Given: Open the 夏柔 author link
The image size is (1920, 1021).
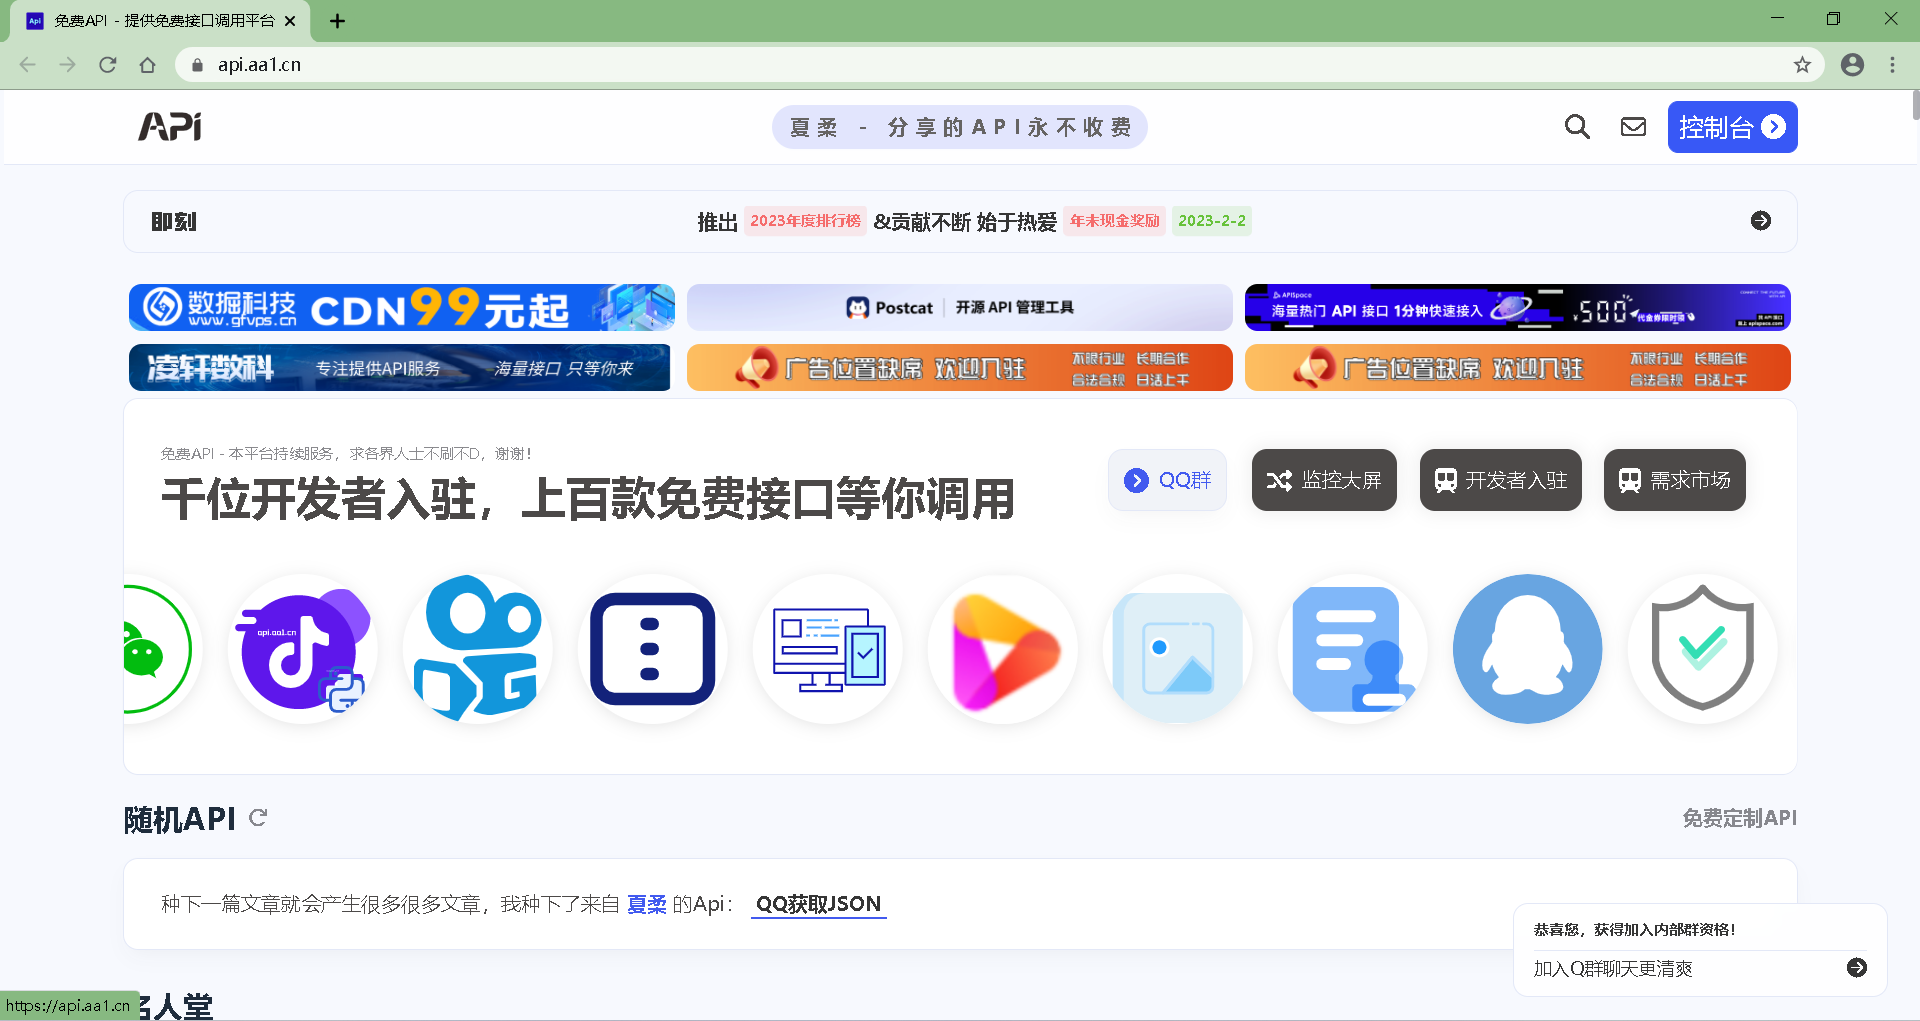Looking at the screenshot, I should pyautogui.click(x=646, y=904).
